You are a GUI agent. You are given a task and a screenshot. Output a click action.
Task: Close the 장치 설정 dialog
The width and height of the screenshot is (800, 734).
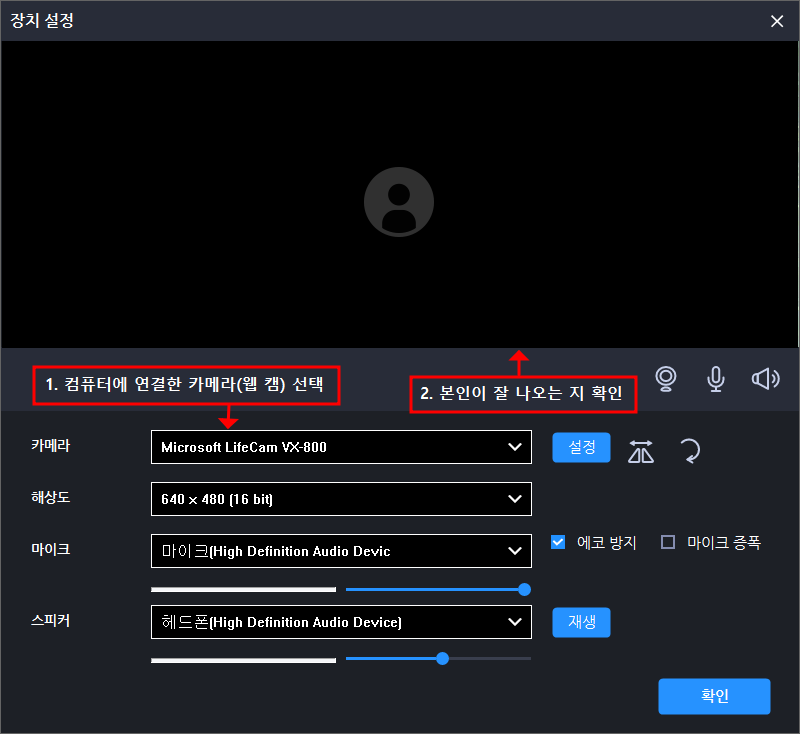tap(777, 21)
